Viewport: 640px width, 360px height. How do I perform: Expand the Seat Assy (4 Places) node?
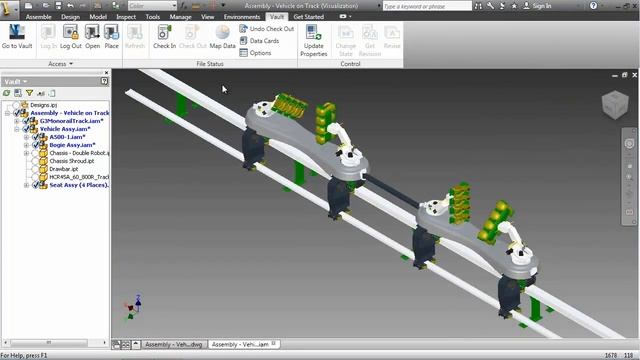pyautogui.click(x=27, y=185)
